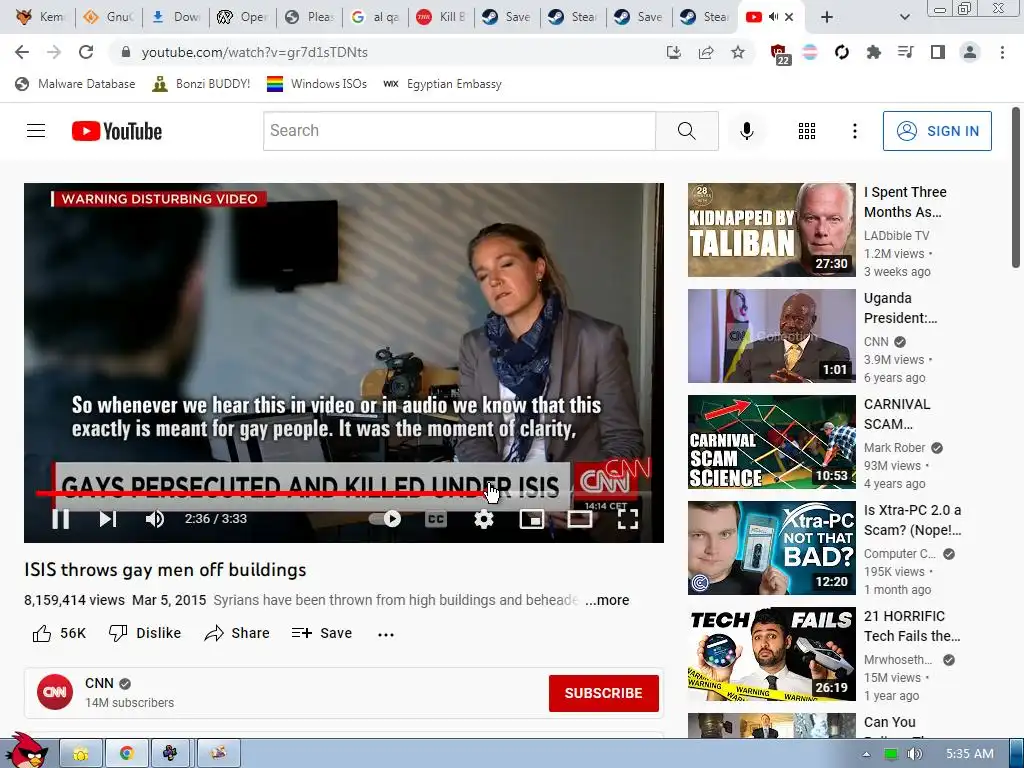
Task: Click the search magnifier button
Action: click(x=687, y=131)
